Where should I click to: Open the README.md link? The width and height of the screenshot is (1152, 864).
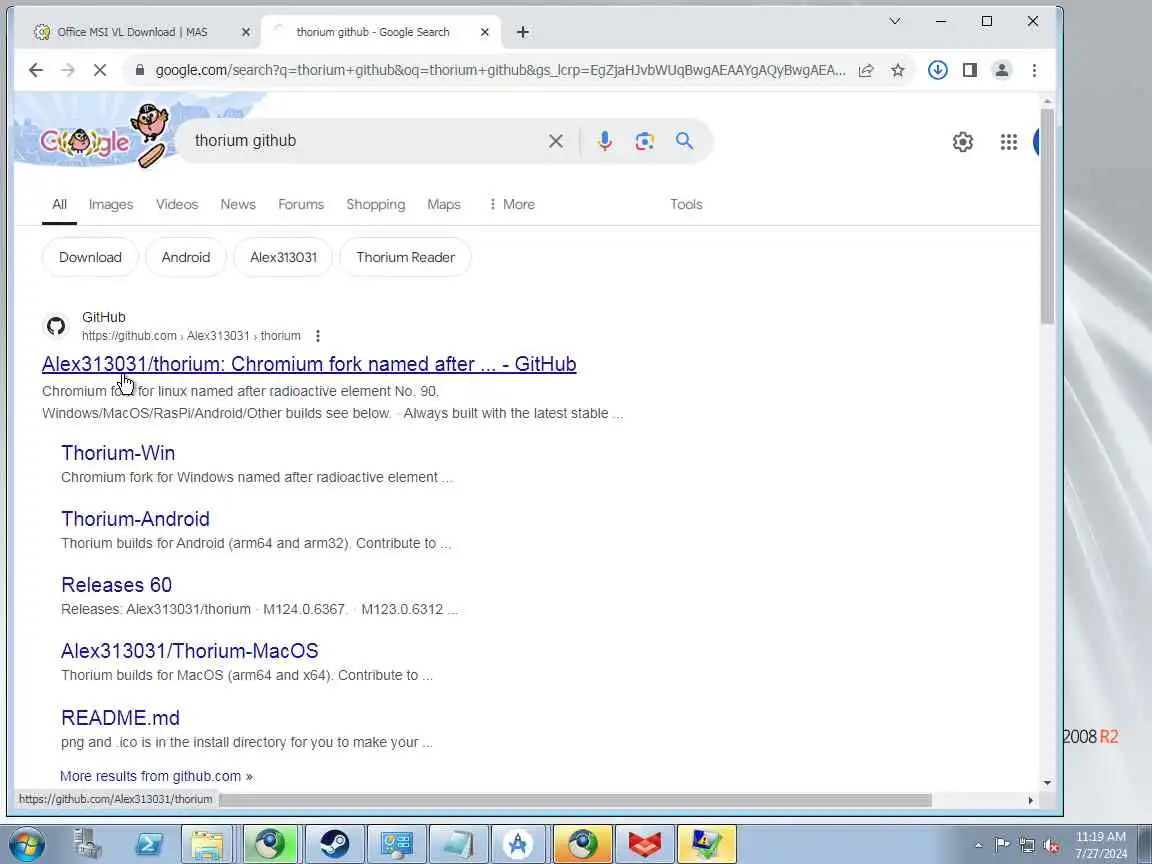point(120,718)
